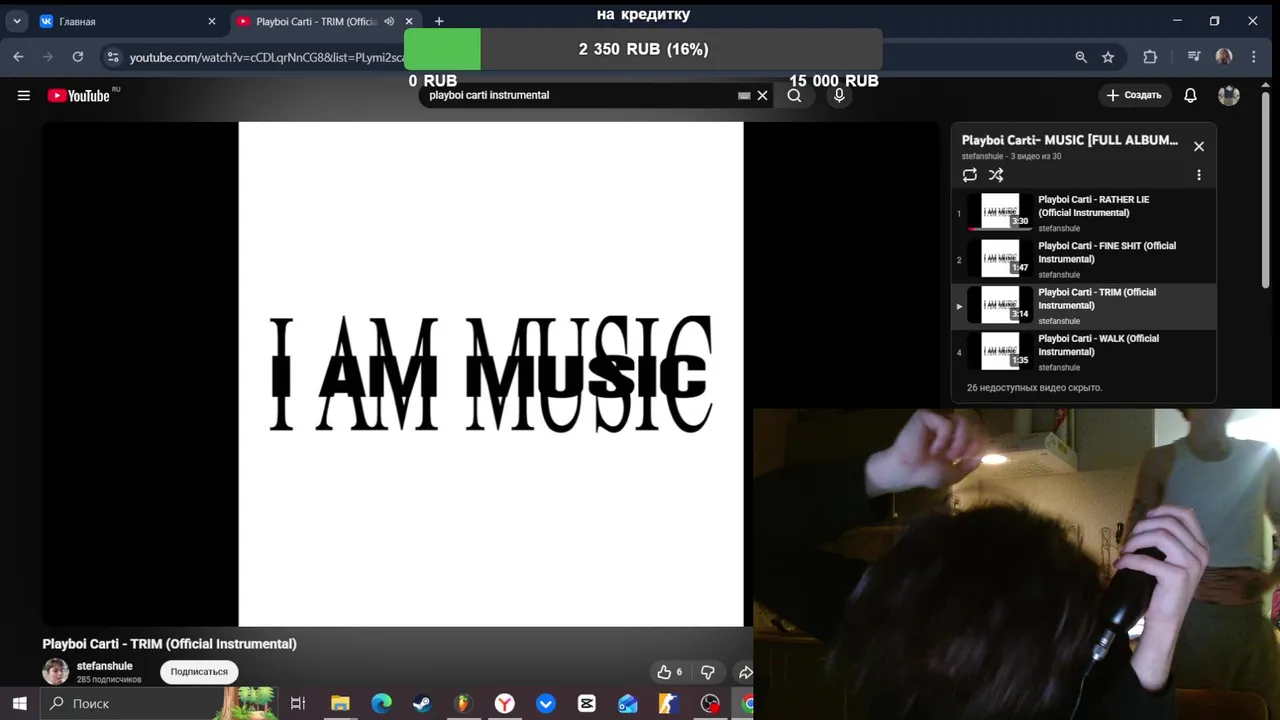The height and width of the screenshot is (720, 1280).
Task: Click the 26 недоступных видео скрыто text
Action: coord(1035,388)
